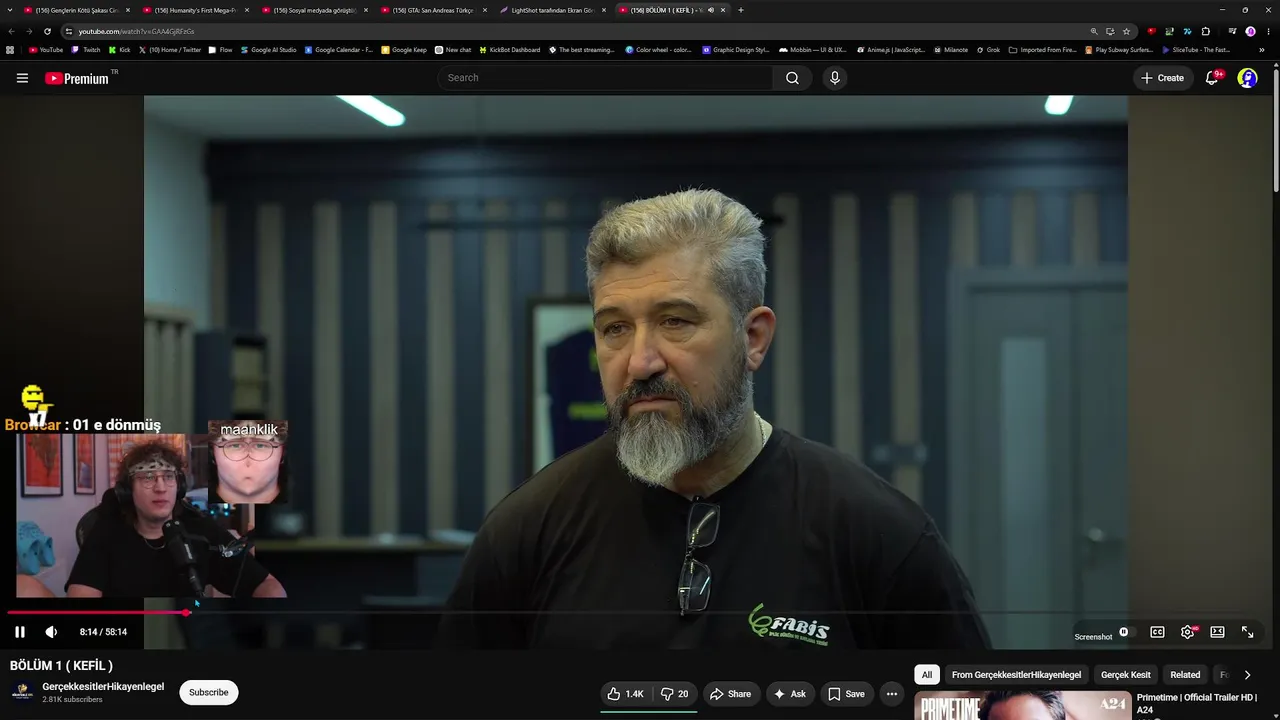The height and width of the screenshot is (720, 1280).
Task: Open Chrome apps grid icon
Action: click(10, 50)
